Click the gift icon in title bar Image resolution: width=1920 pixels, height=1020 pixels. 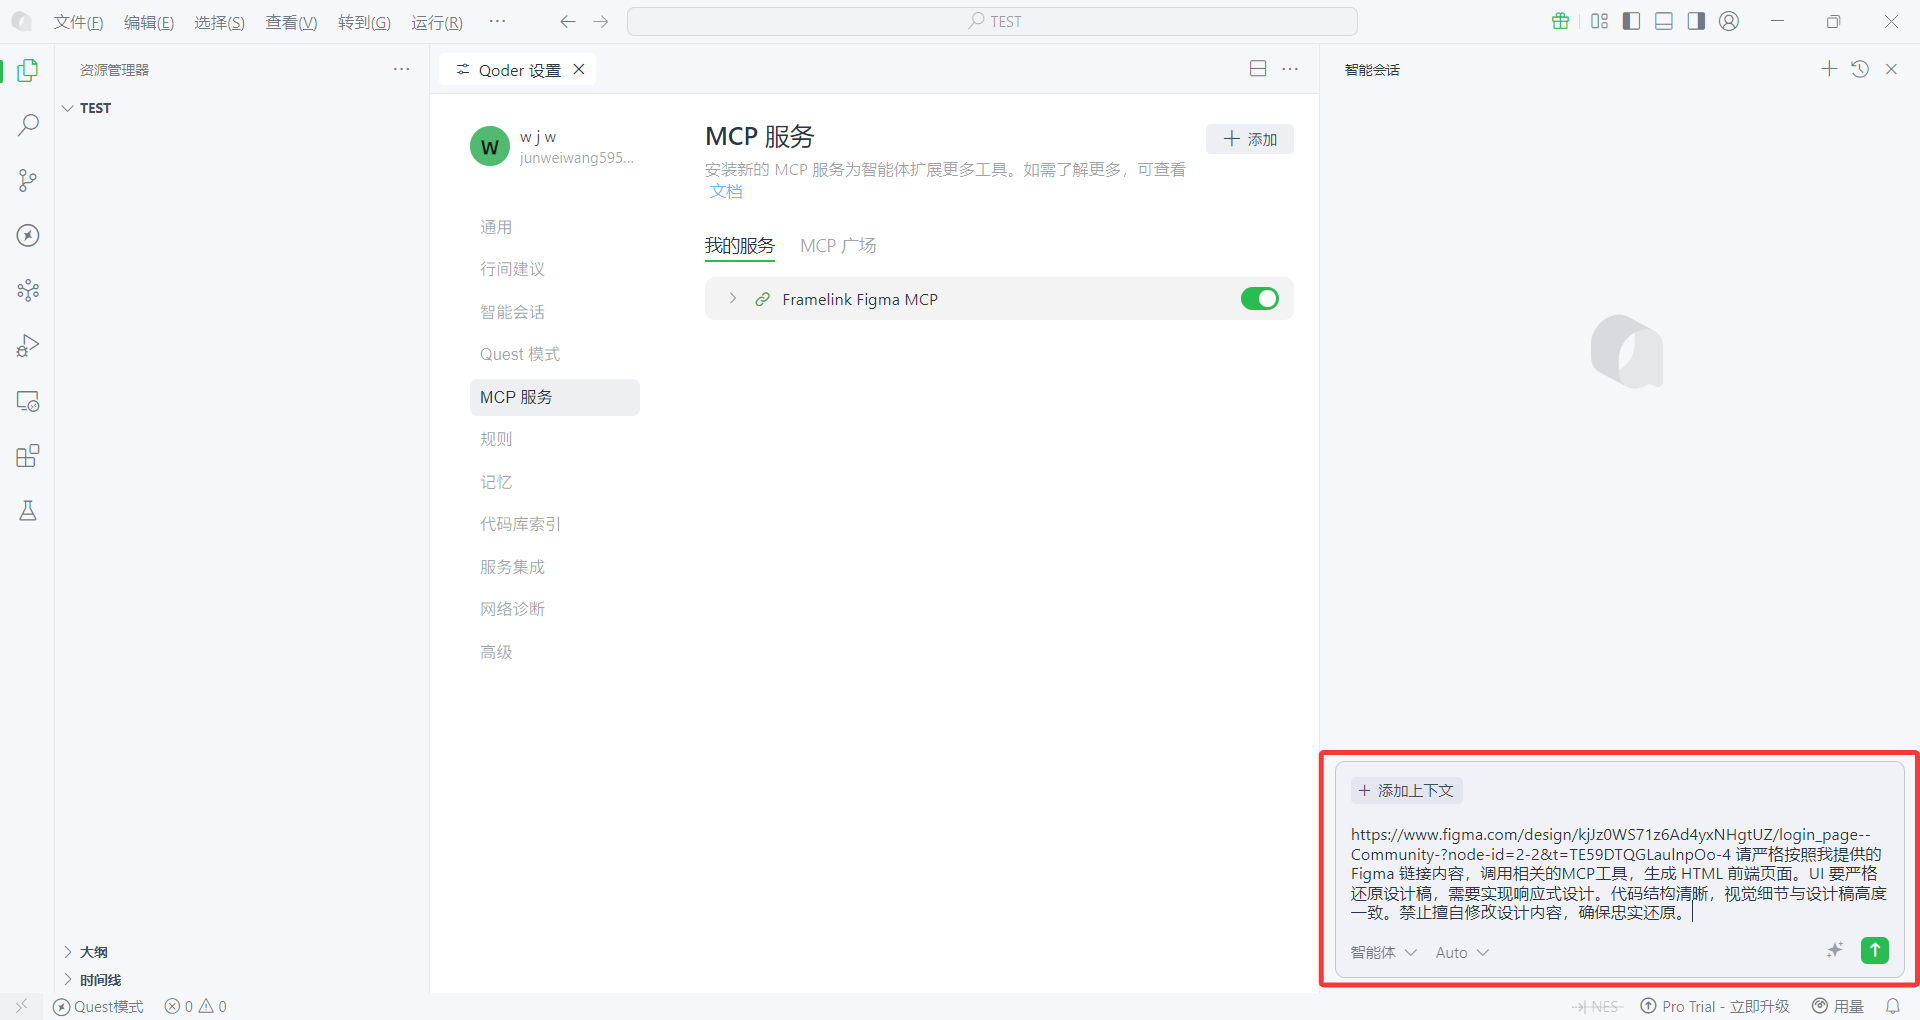pyautogui.click(x=1560, y=21)
